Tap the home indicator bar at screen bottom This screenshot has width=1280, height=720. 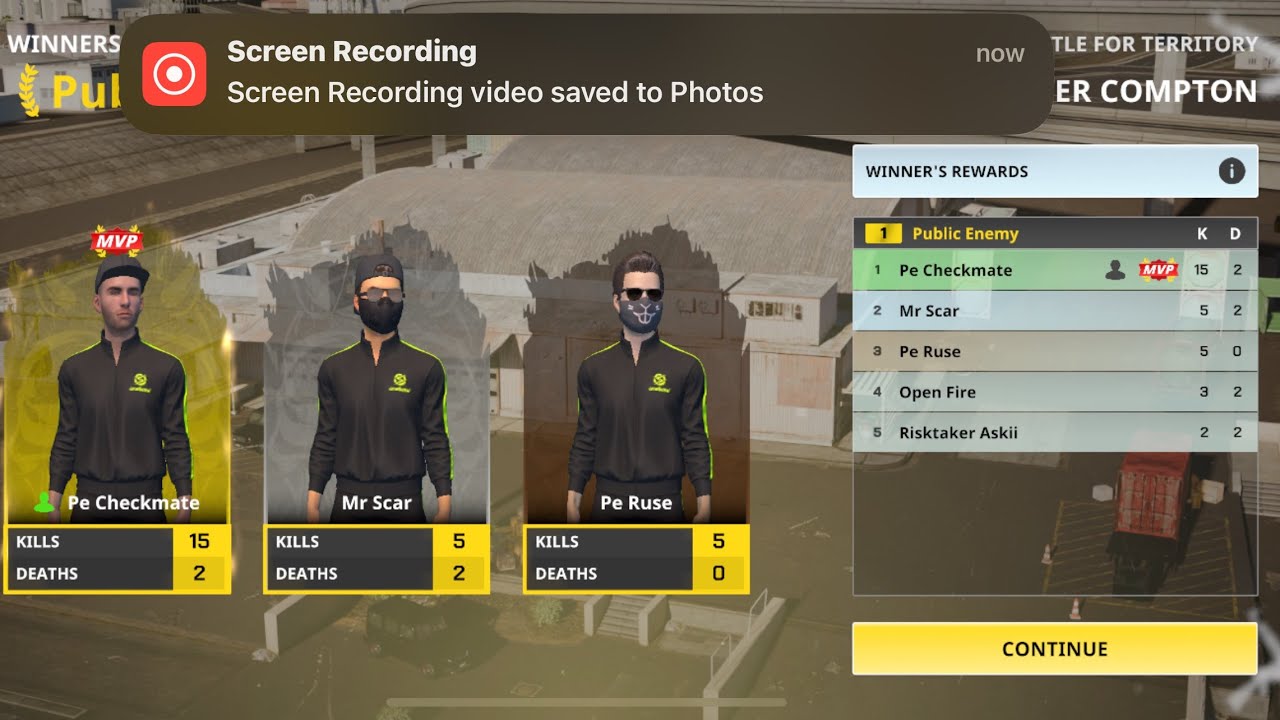coord(640,703)
